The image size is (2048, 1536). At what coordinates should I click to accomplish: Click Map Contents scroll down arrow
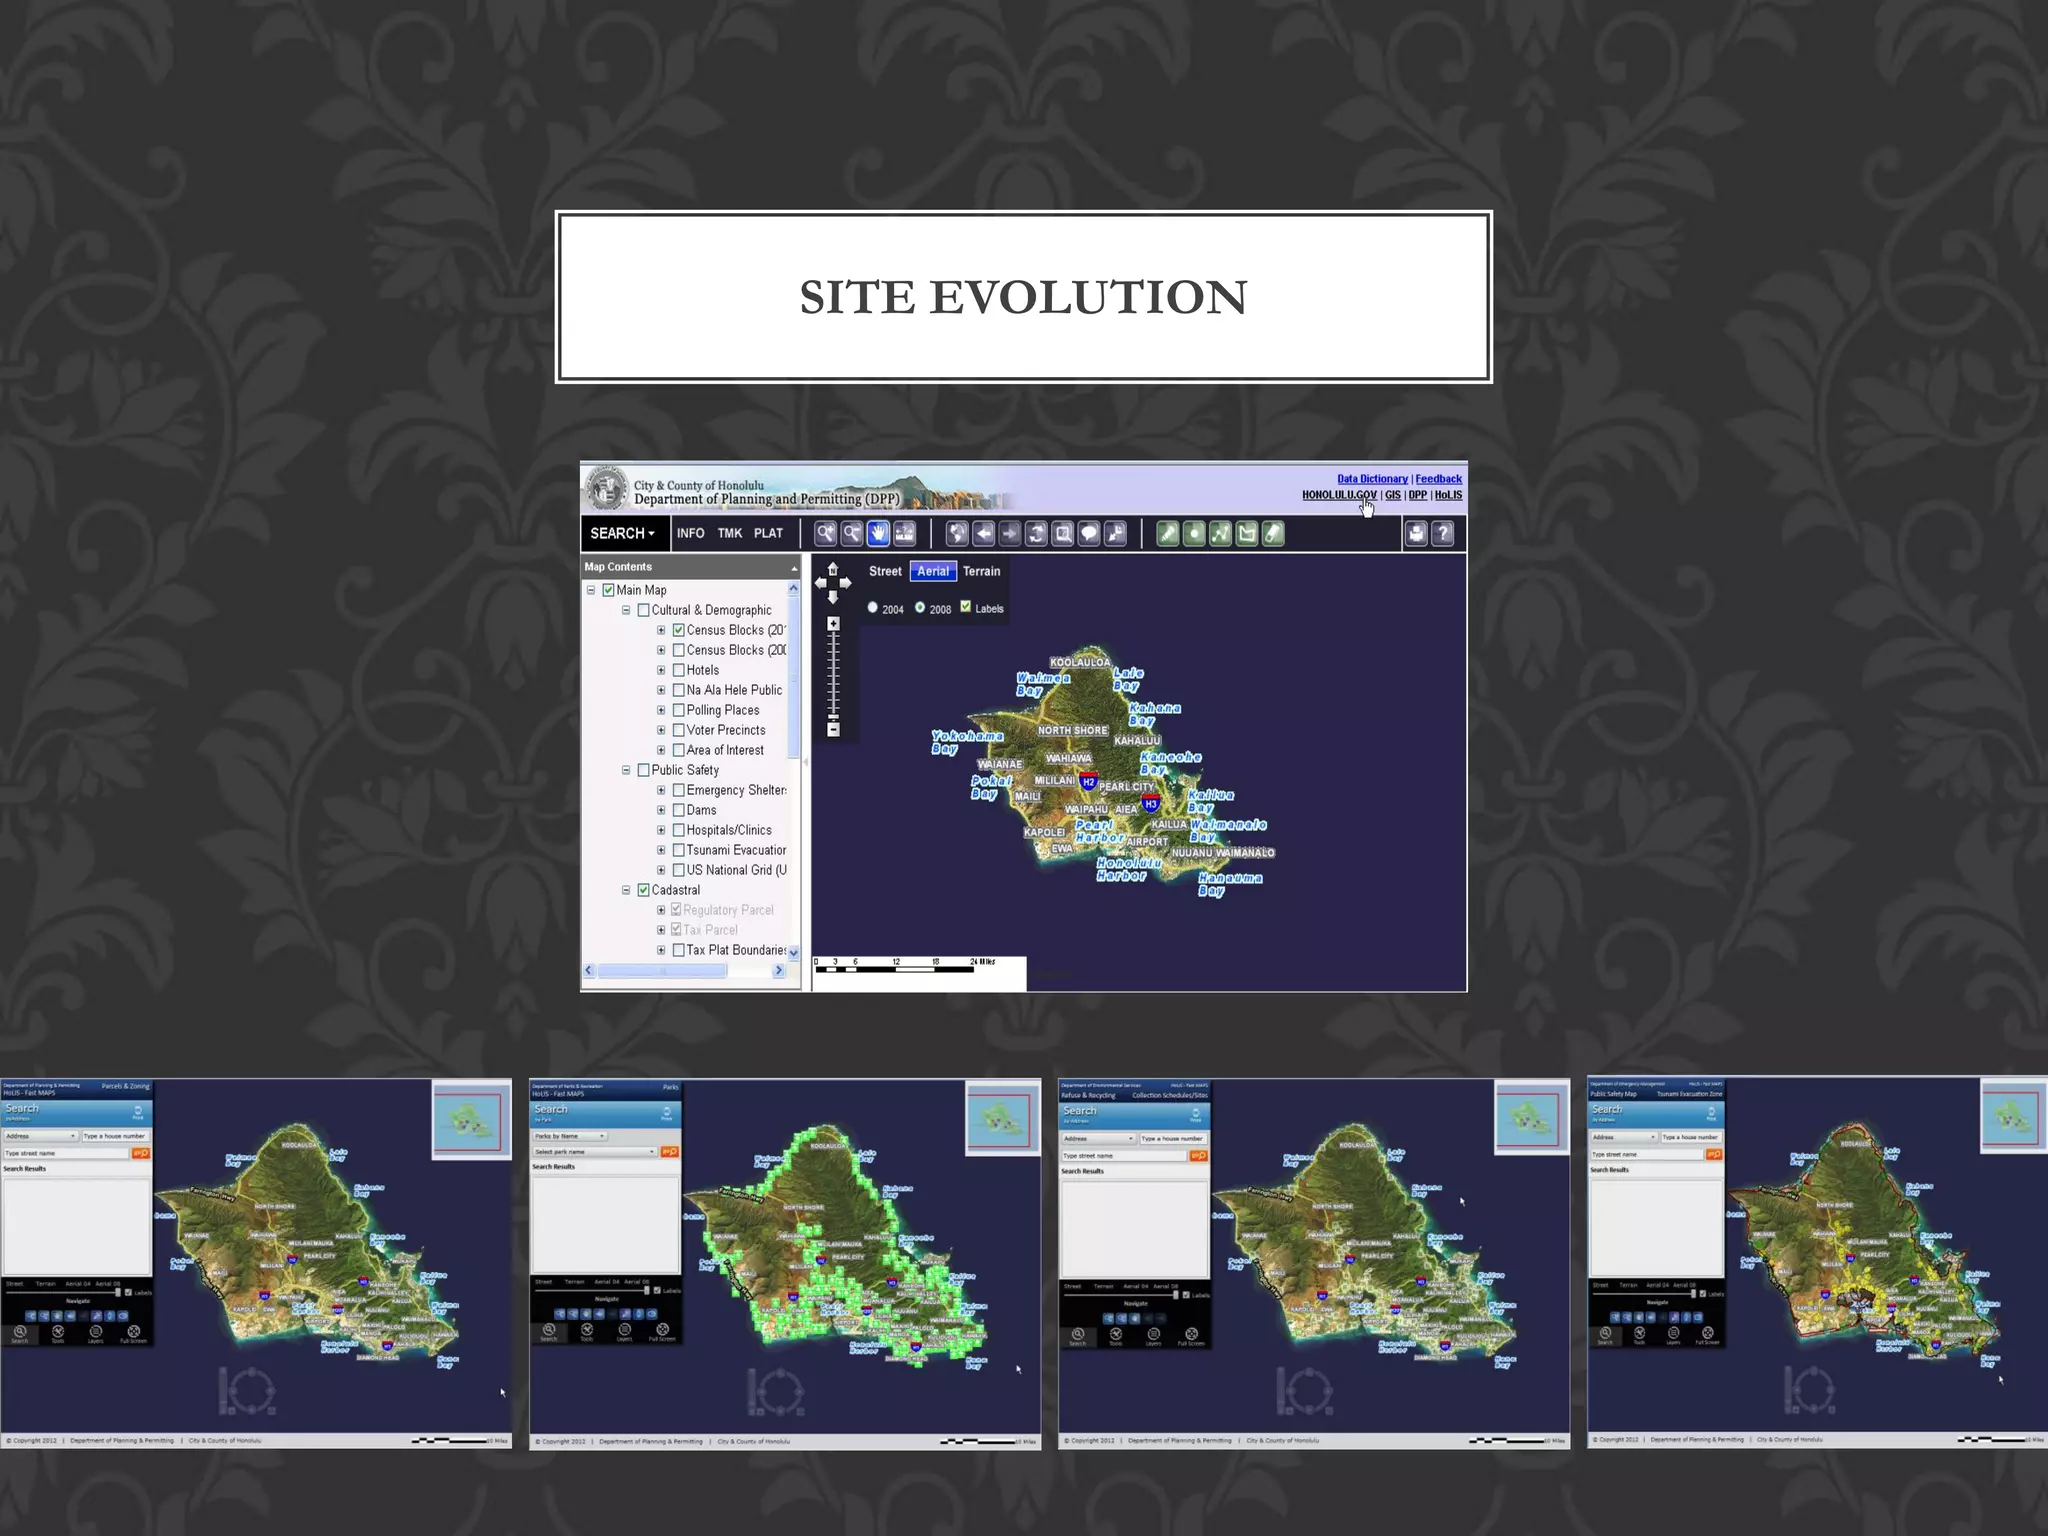[x=794, y=953]
